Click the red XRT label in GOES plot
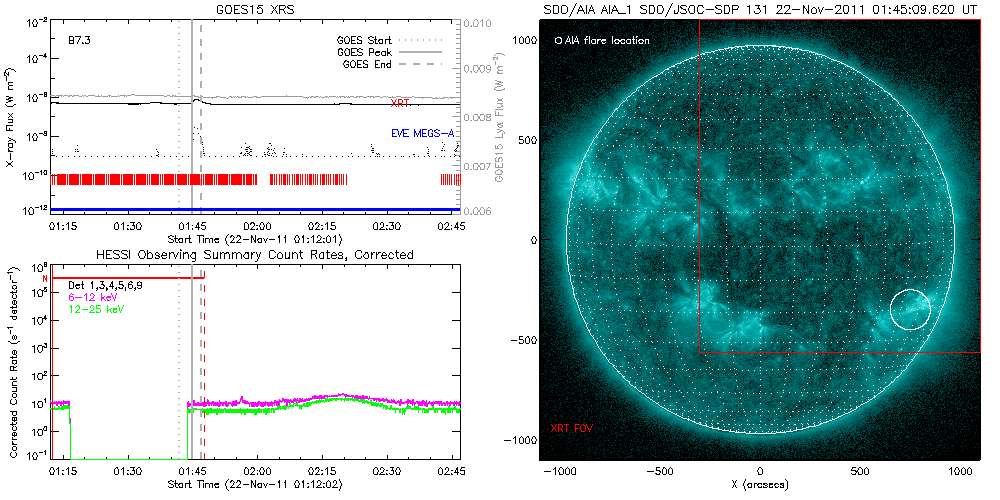Viewport: 1000px width, 500px height. pos(399,103)
